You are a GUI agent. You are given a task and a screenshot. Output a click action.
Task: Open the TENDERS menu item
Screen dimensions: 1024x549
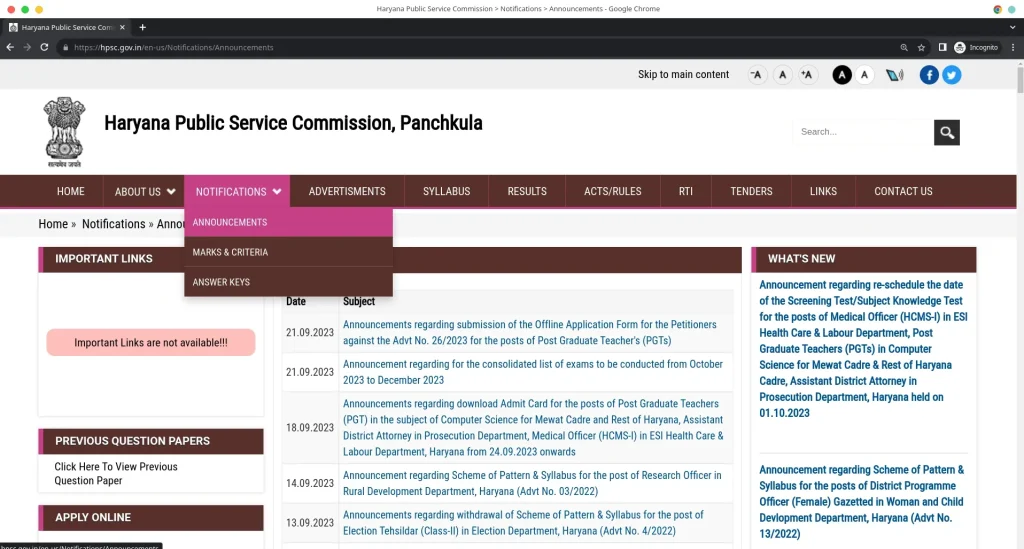coord(751,191)
